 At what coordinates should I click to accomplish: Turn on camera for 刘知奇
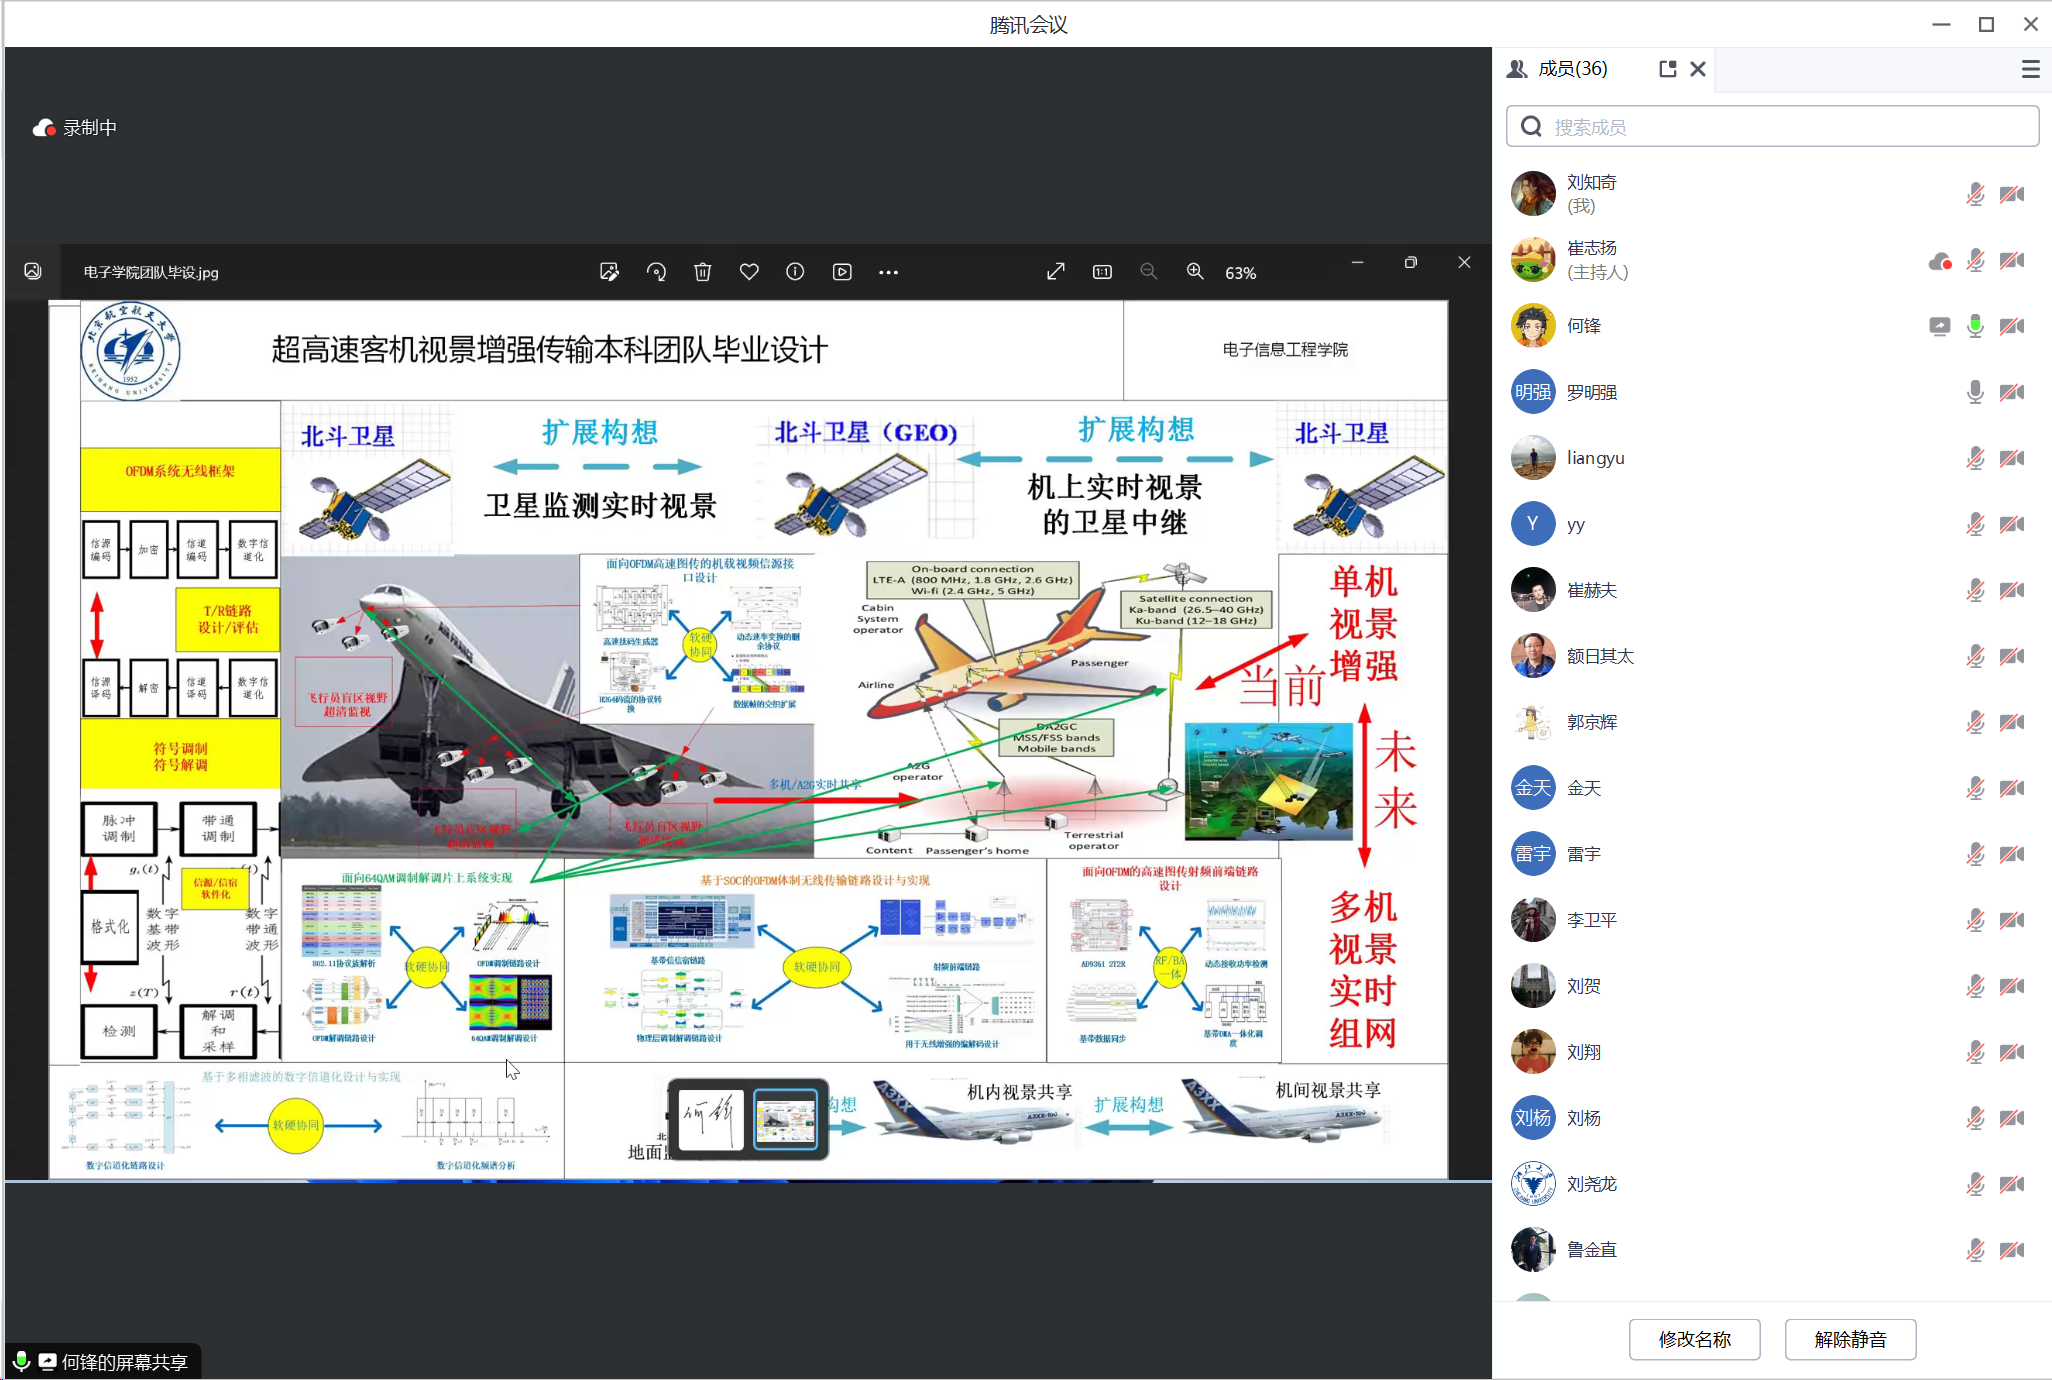click(2012, 193)
